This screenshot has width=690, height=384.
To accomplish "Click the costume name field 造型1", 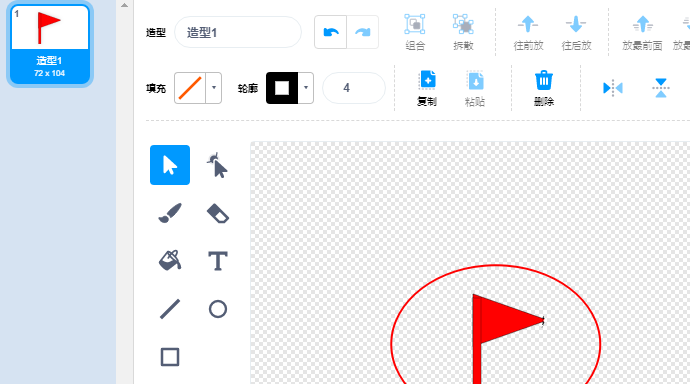I will [x=238, y=32].
